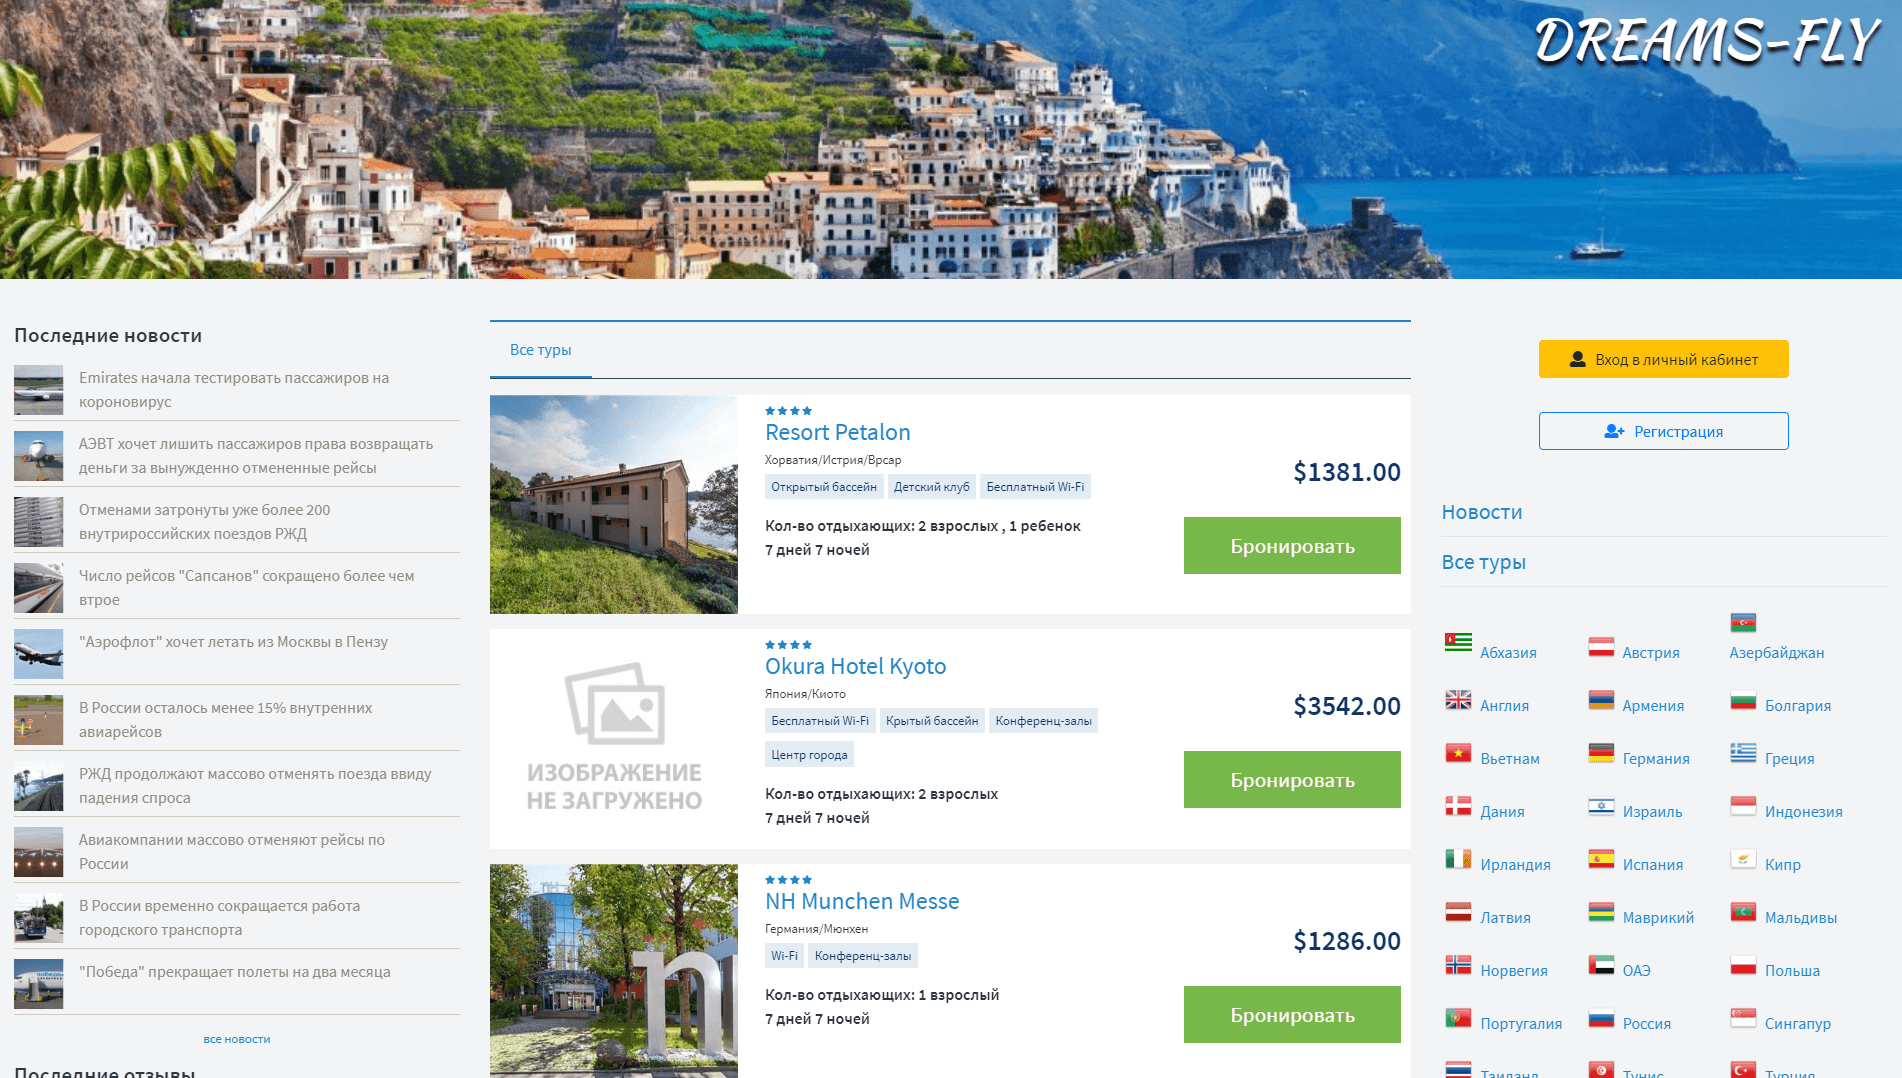Screen dimensions: 1902x1078
Task: Open the Okura Hotel Kyoto title link
Action: (855, 666)
